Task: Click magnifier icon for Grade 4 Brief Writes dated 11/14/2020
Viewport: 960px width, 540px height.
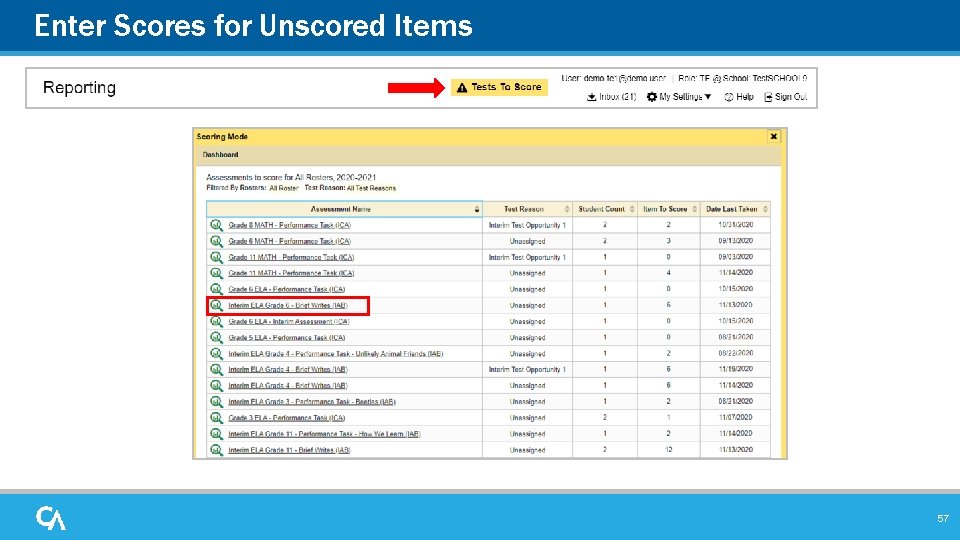Action: click(217, 386)
